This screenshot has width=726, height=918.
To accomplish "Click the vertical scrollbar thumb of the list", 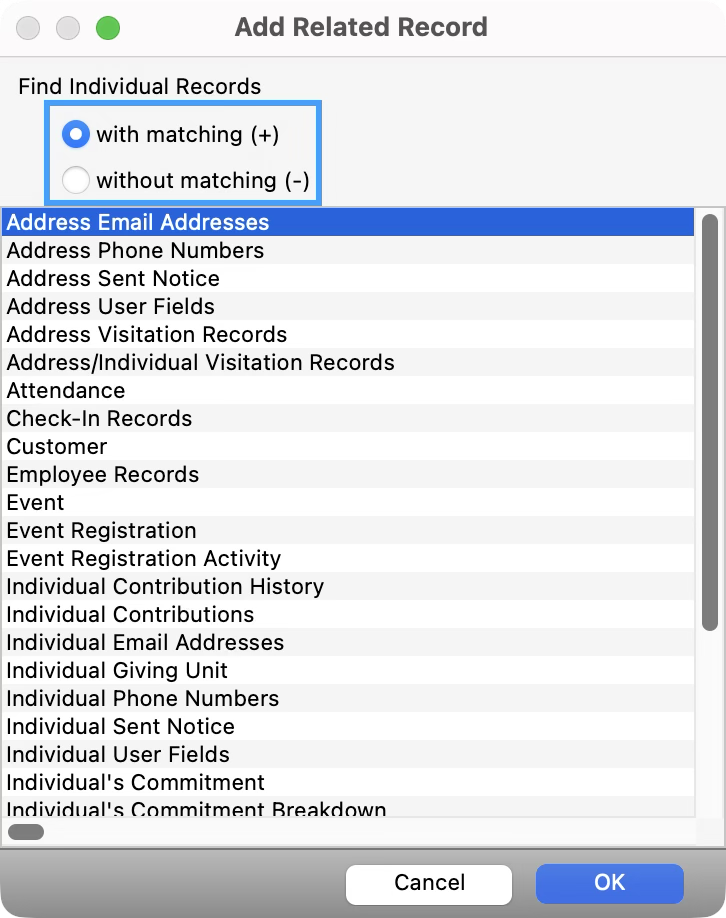I will (x=710, y=422).
